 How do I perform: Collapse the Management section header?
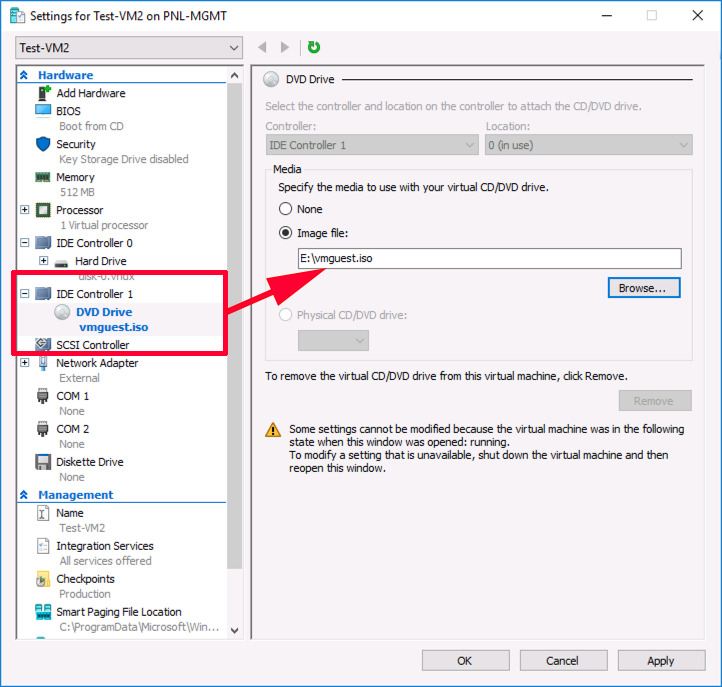pyautogui.click(x=24, y=495)
